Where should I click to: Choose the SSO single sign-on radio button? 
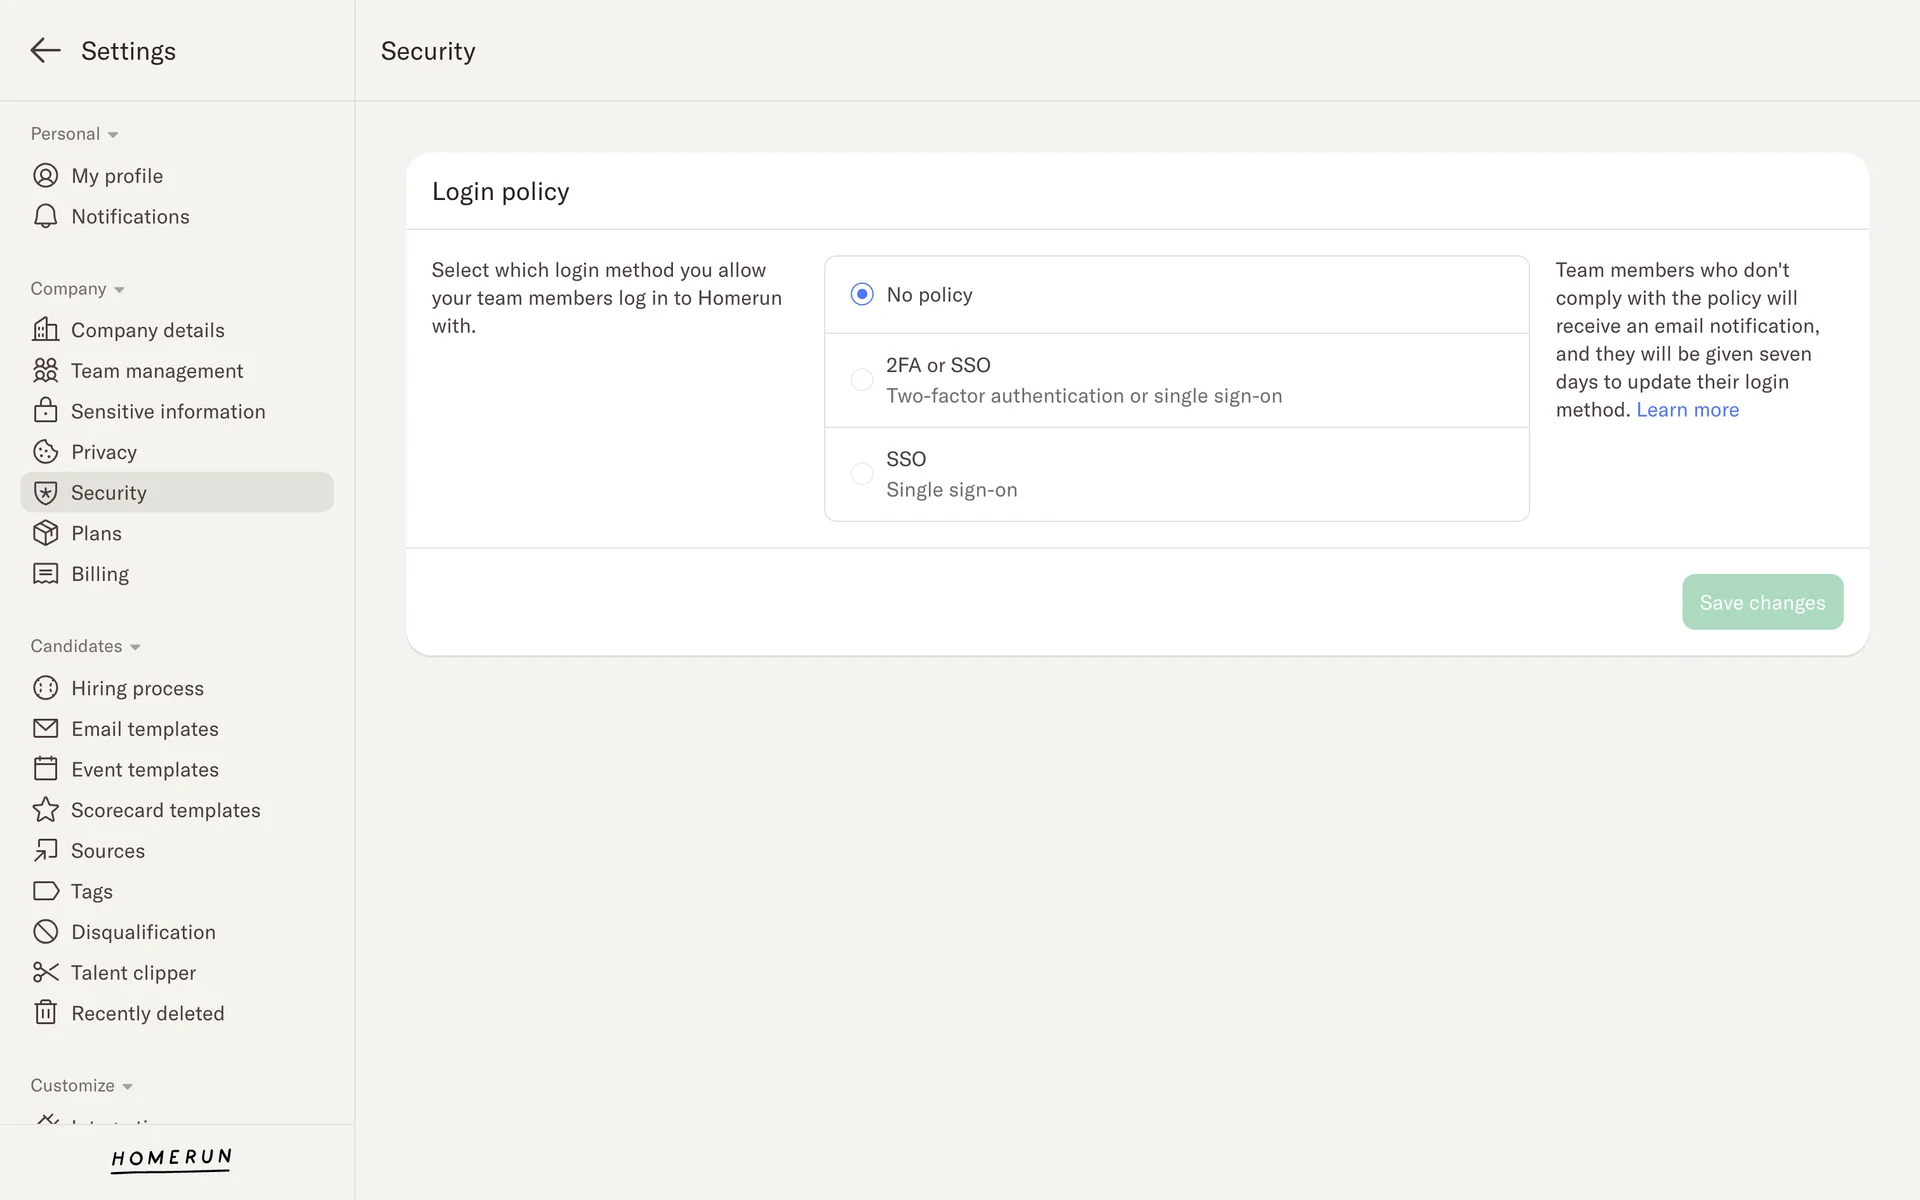(x=862, y=474)
